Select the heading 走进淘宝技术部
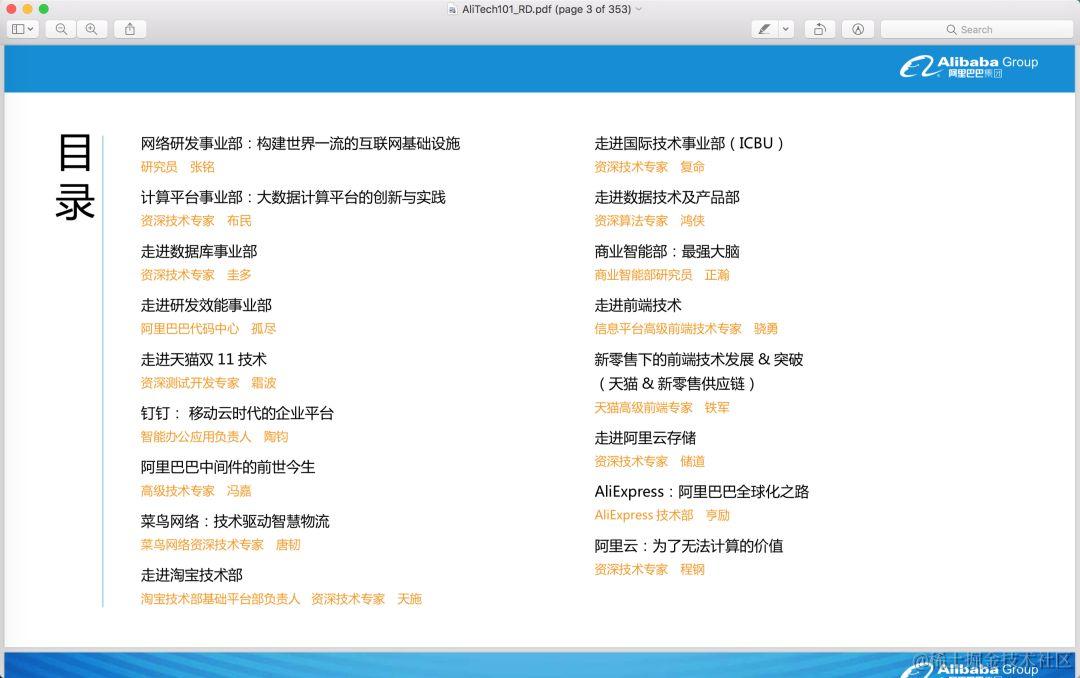This screenshot has width=1080, height=678. point(191,575)
